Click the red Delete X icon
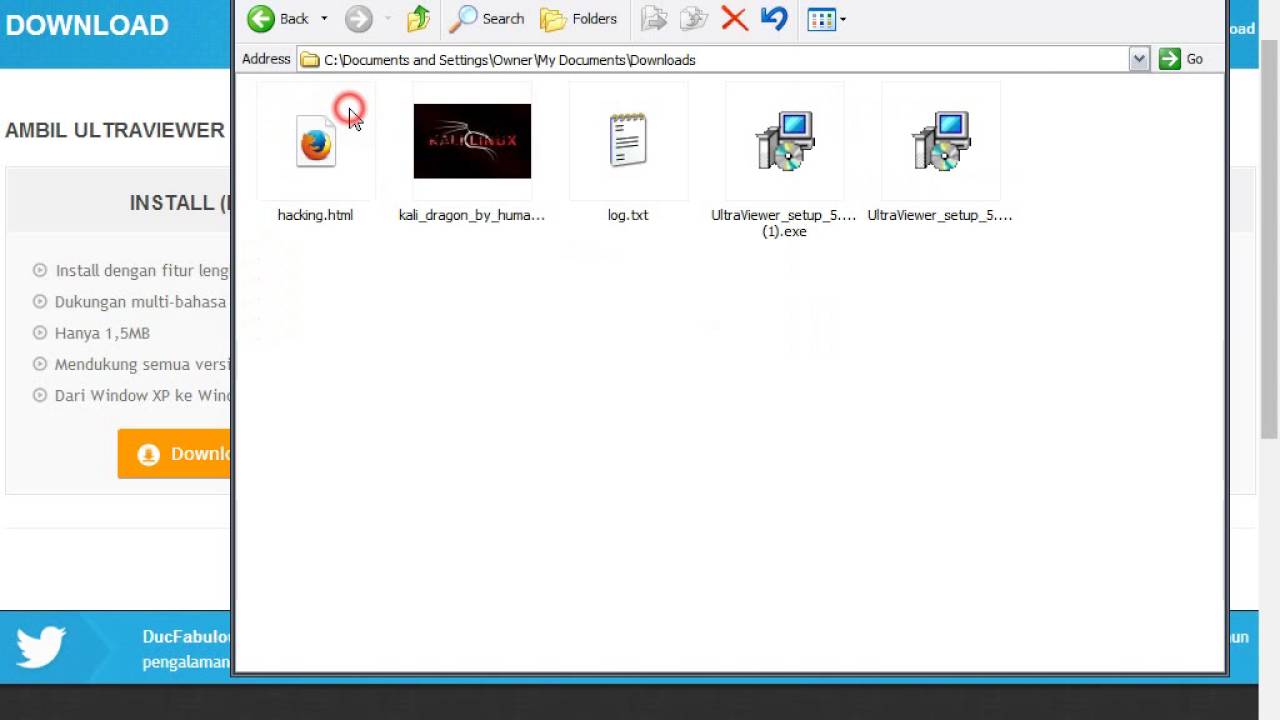The width and height of the screenshot is (1280, 720). pyautogui.click(x=734, y=18)
